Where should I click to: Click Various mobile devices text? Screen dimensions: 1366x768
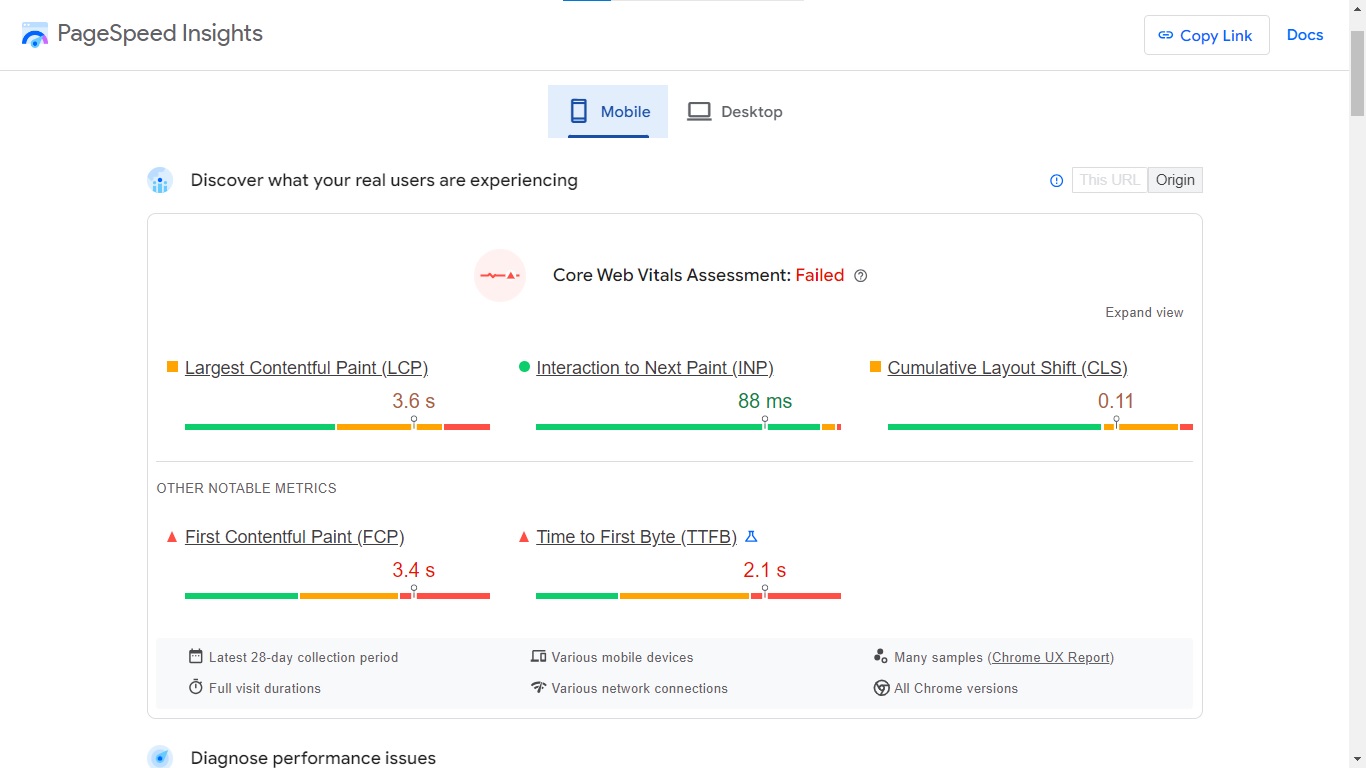(622, 657)
